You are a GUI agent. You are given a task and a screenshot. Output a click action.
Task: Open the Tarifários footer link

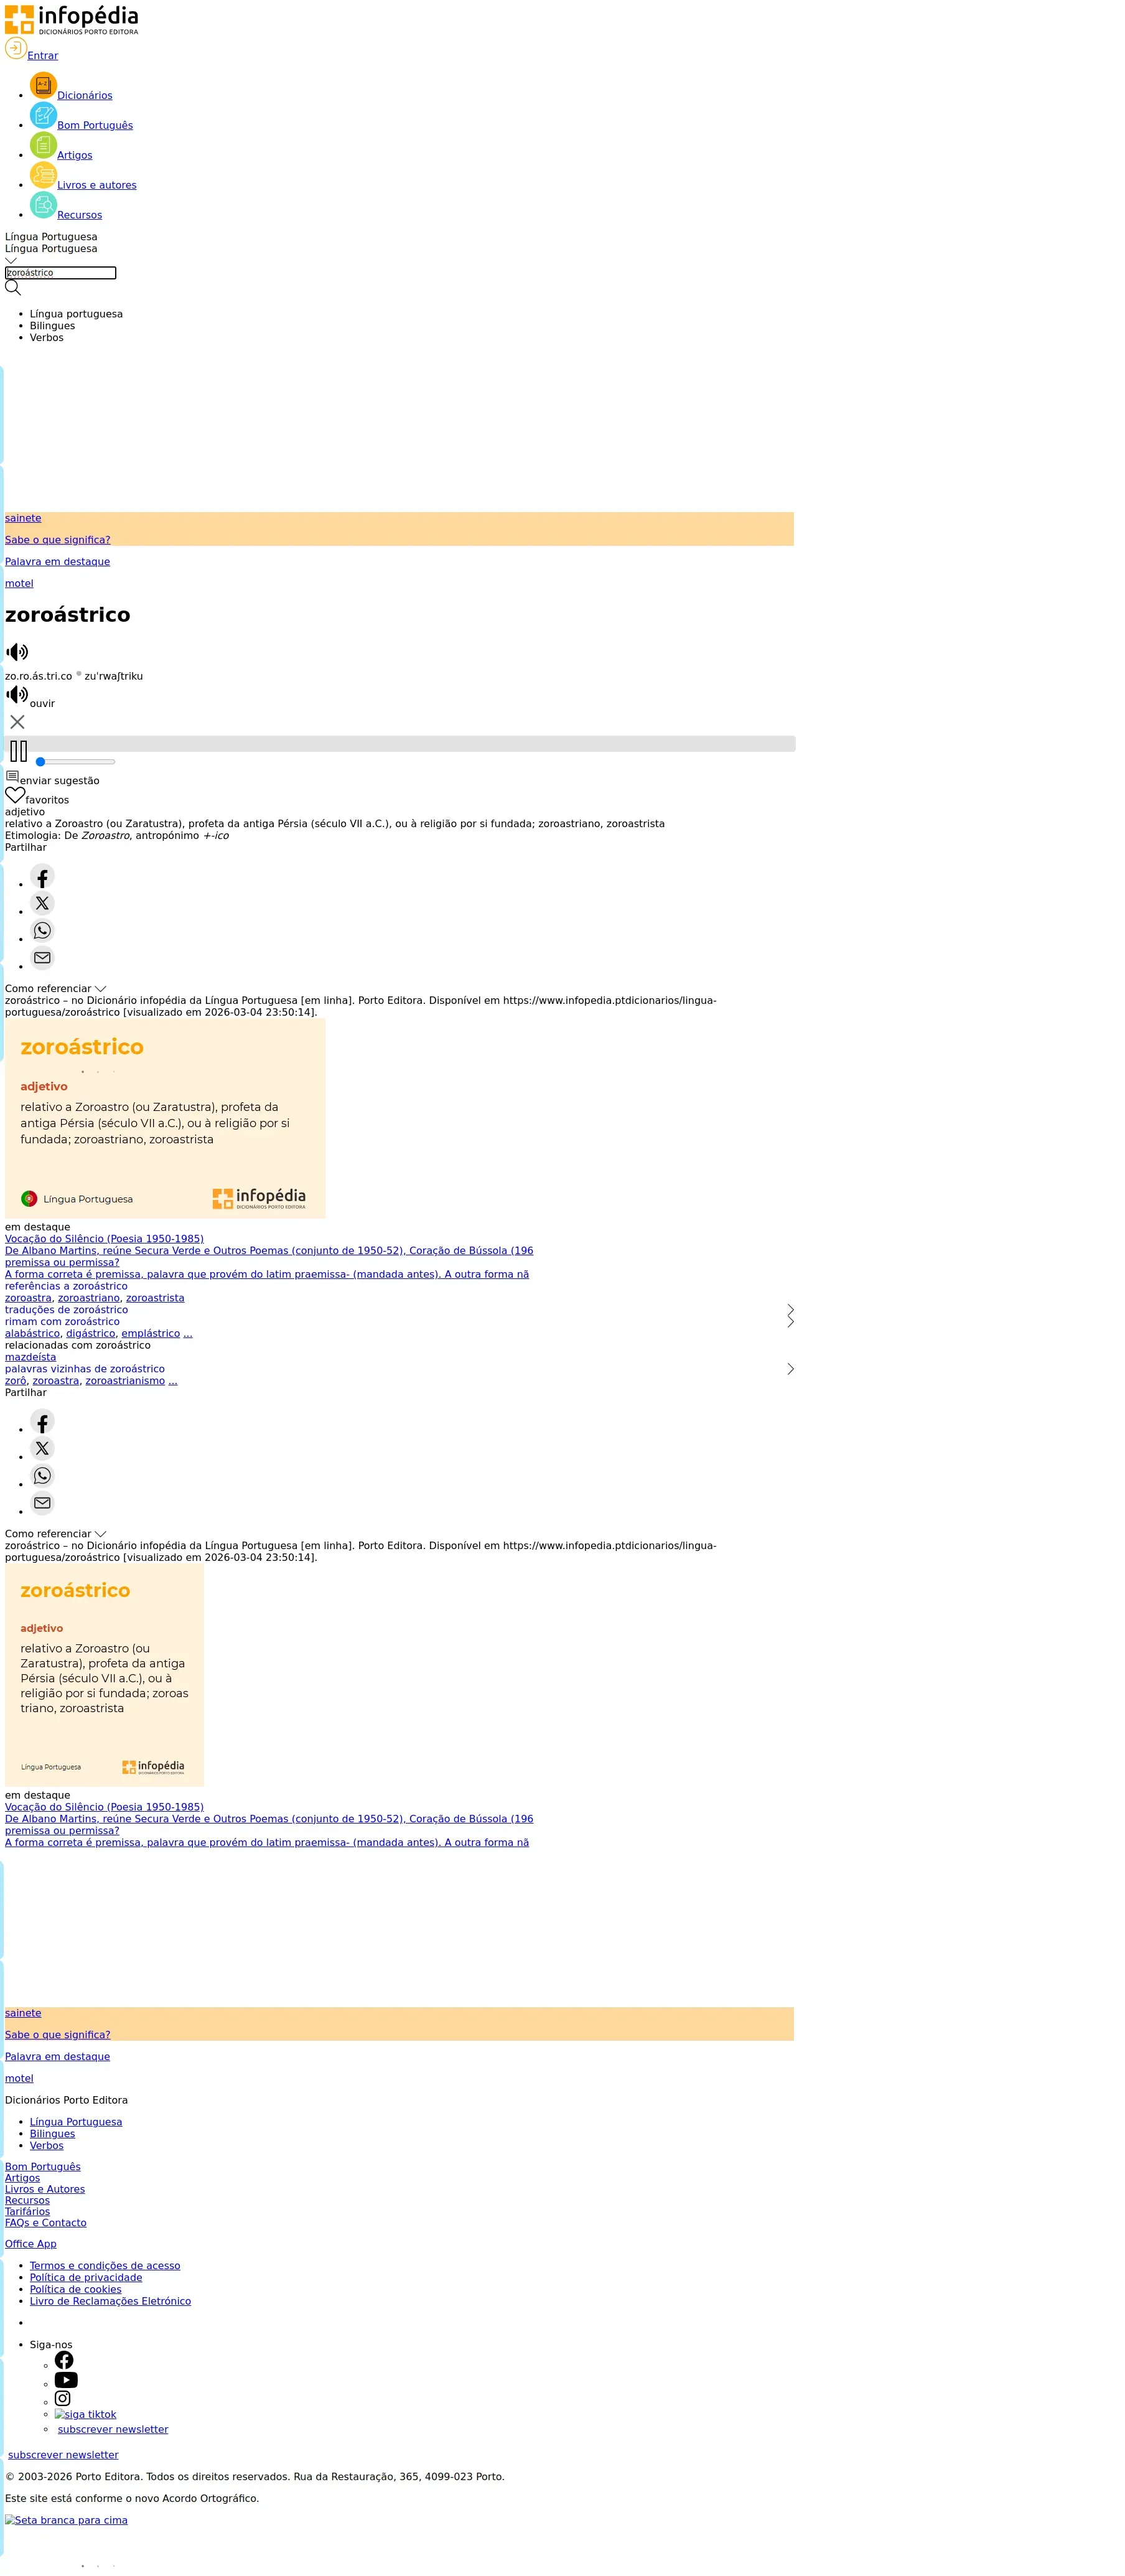(27, 2212)
